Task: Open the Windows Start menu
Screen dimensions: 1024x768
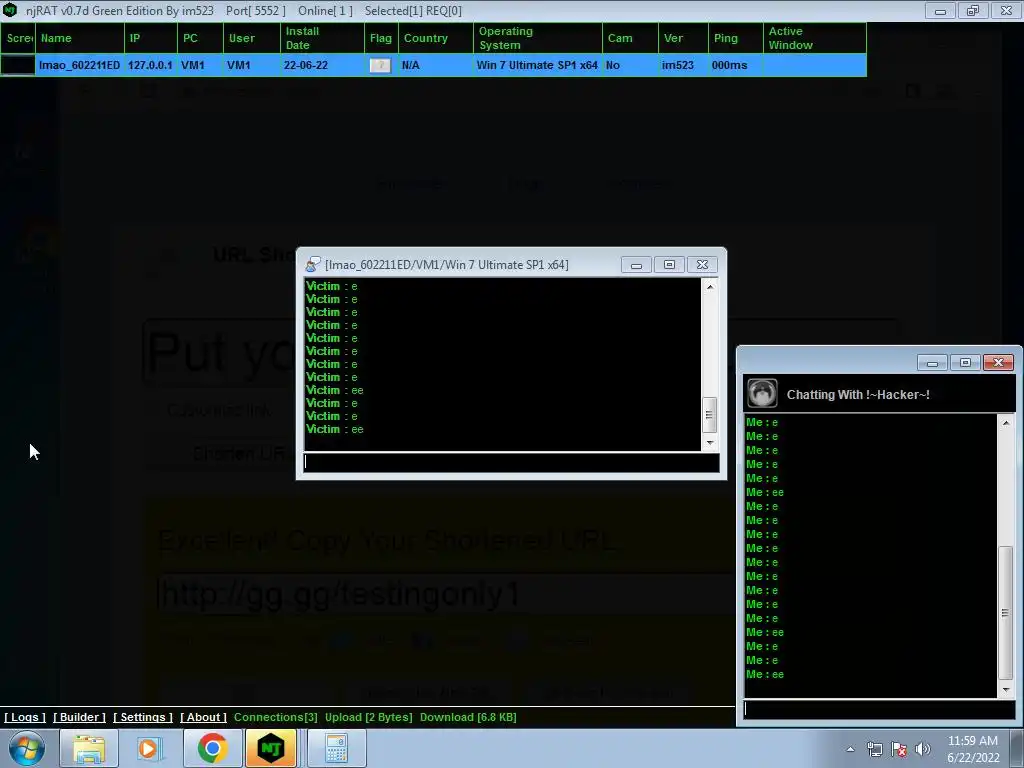Action: coord(26,748)
